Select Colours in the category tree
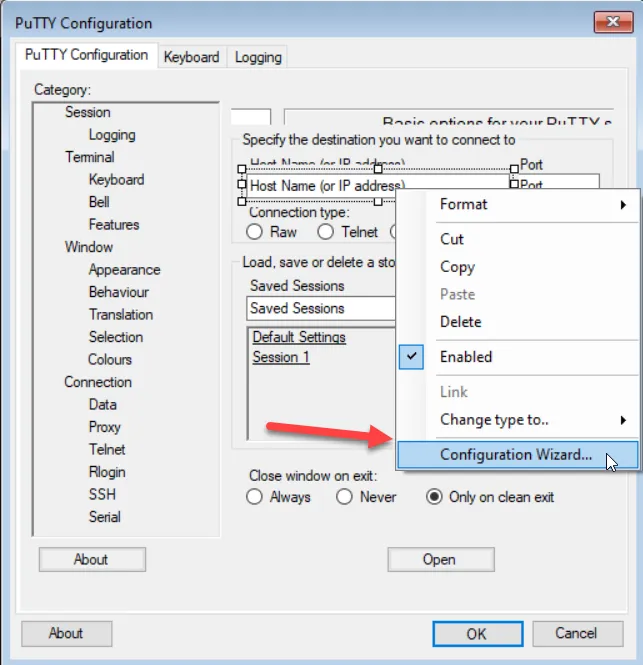The height and width of the screenshot is (665, 643). click(x=110, y=360)
